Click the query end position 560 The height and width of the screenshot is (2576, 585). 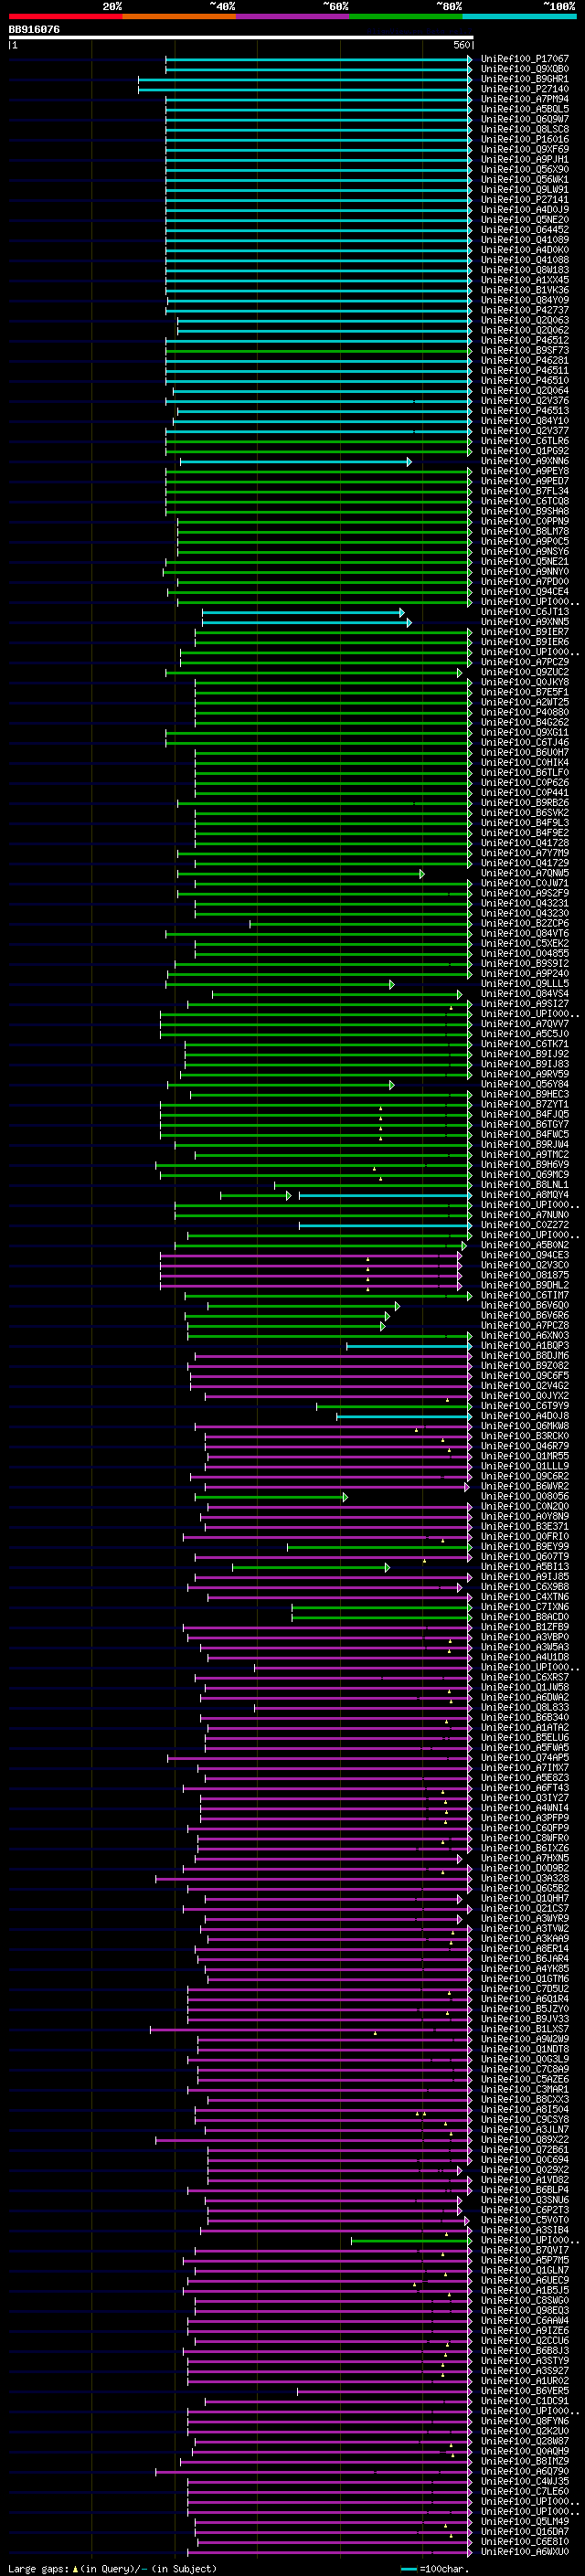point(462,45)
